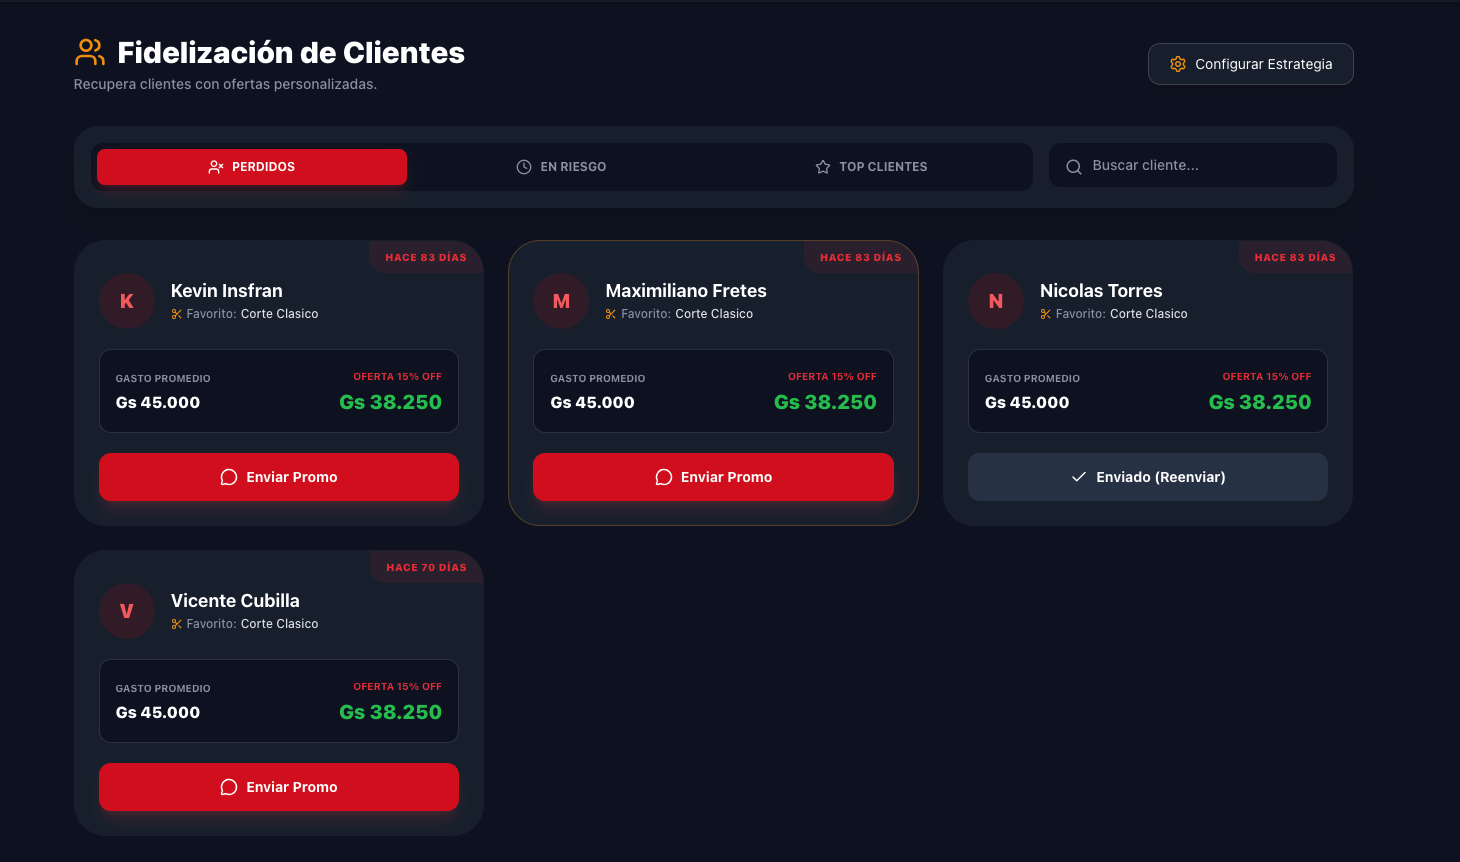The width and height of the screenshot is (1460, 862).
Task: Send promo to Maximiliano Fretes
Action: (x=713, y=477)
